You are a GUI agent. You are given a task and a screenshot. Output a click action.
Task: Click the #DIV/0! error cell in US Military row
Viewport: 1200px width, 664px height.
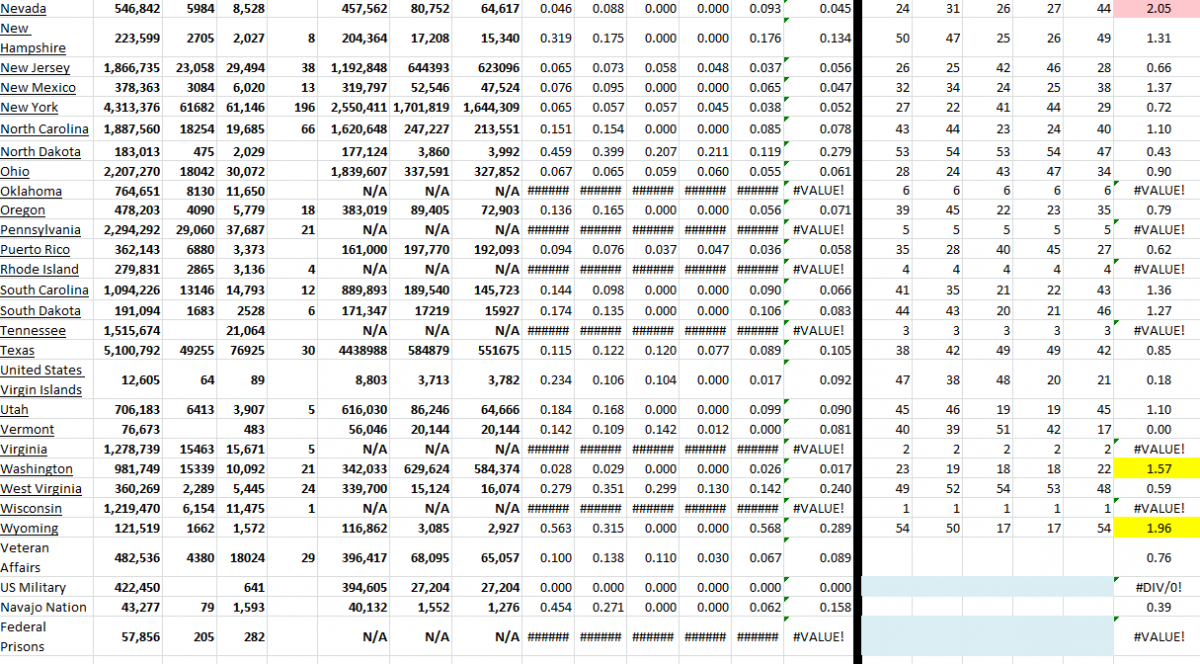coord(1158,587)
